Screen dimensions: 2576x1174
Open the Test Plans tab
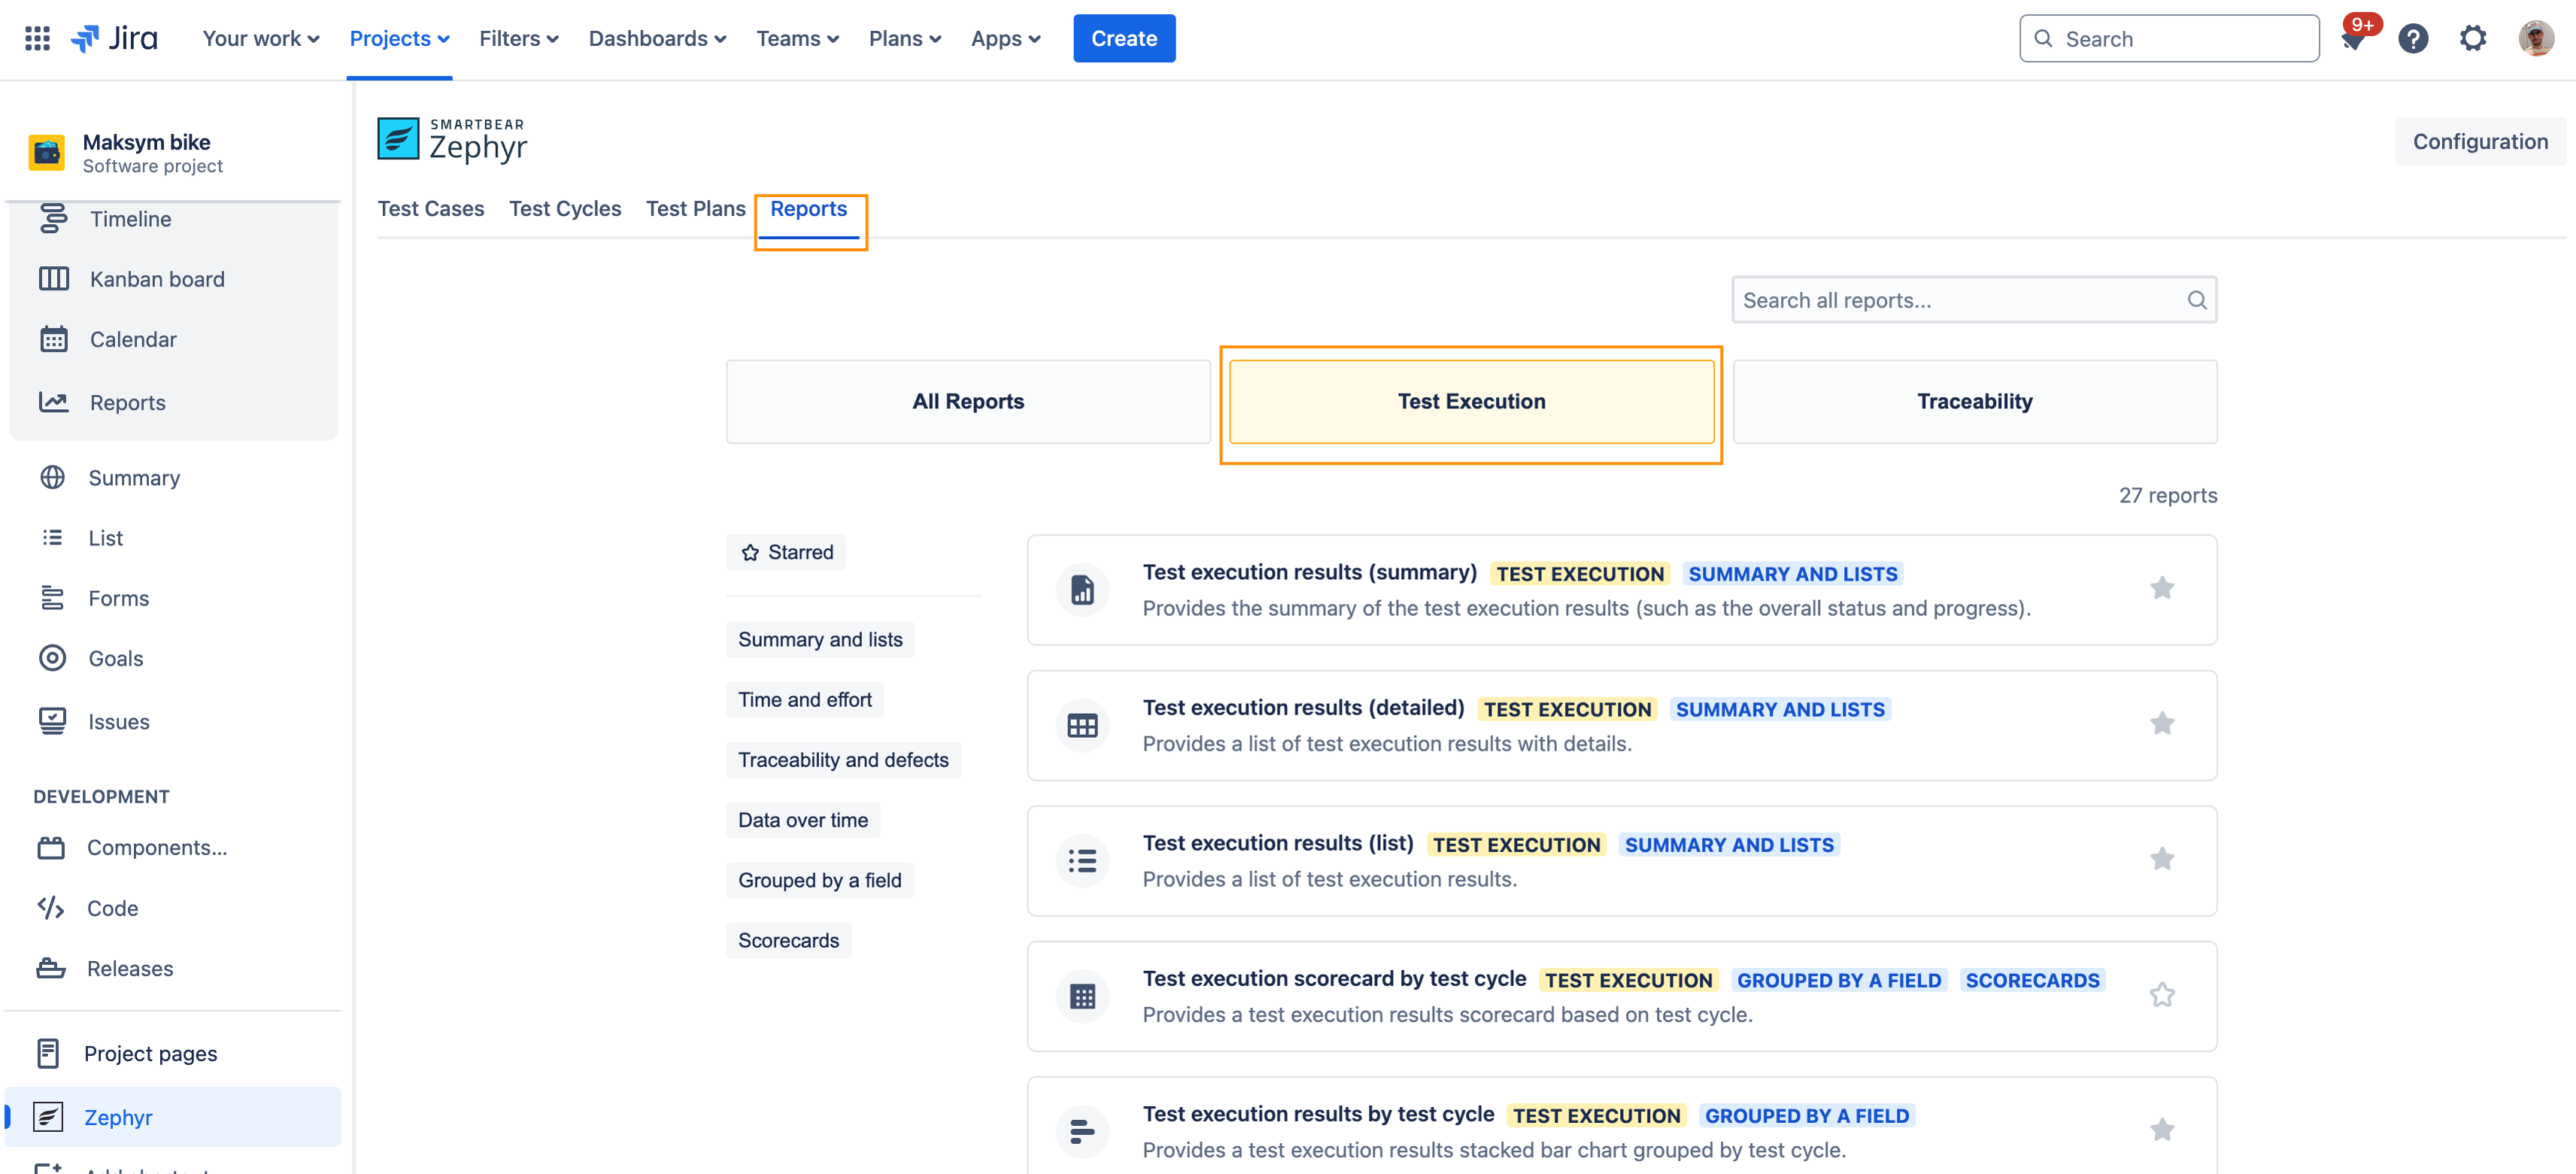(695, 209)
